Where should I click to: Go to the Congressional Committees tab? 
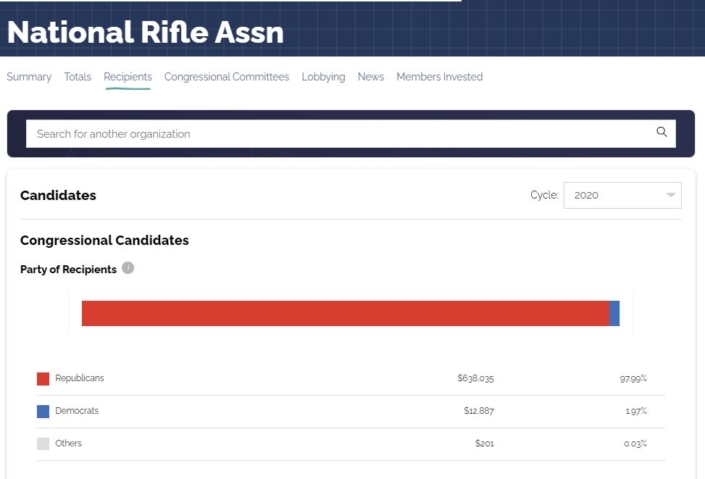[x=226, y=77]
